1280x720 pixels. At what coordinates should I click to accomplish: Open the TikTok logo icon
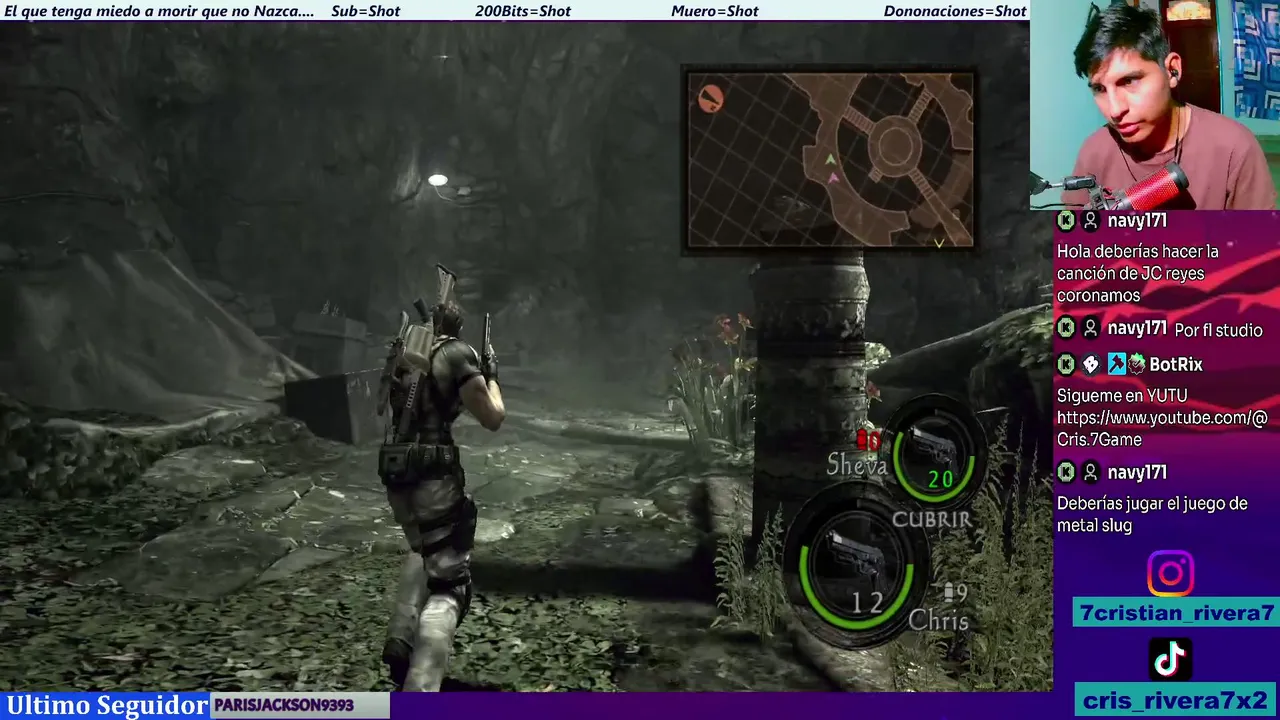tap(1170, 659)
